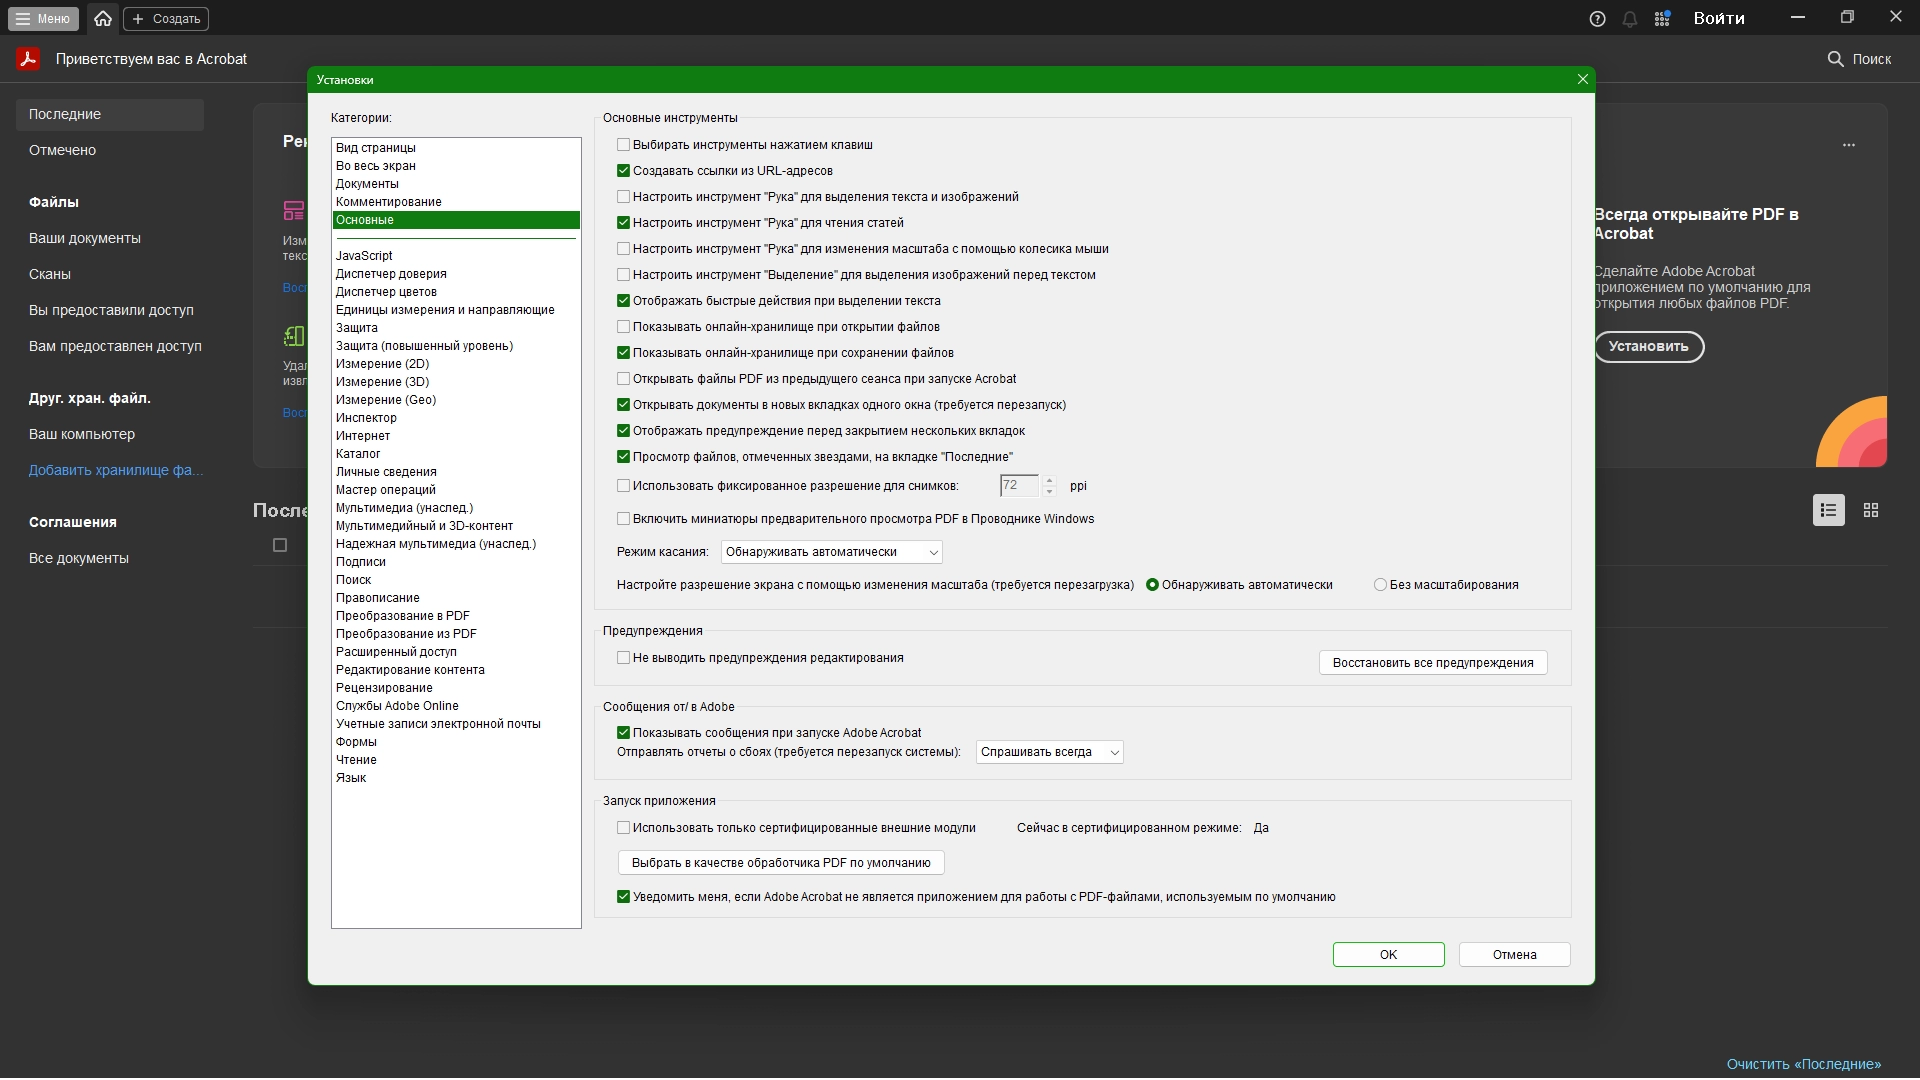Select "Без масштабирования" radio button
This screenshot has width=1920, height=1080.
pyautogui.click(x=1380, y=585)
